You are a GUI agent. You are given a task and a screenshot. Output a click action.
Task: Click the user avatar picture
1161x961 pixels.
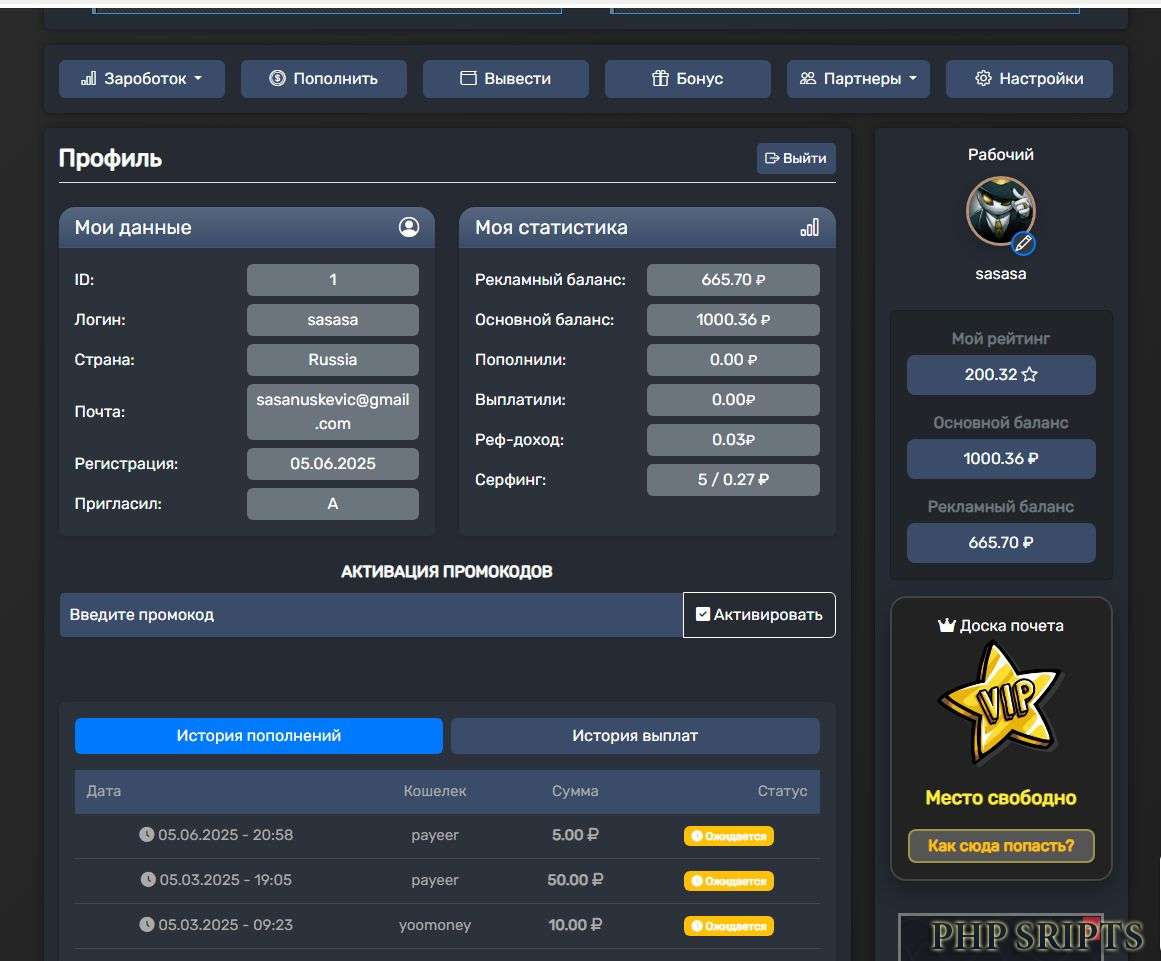coord(997,210)
